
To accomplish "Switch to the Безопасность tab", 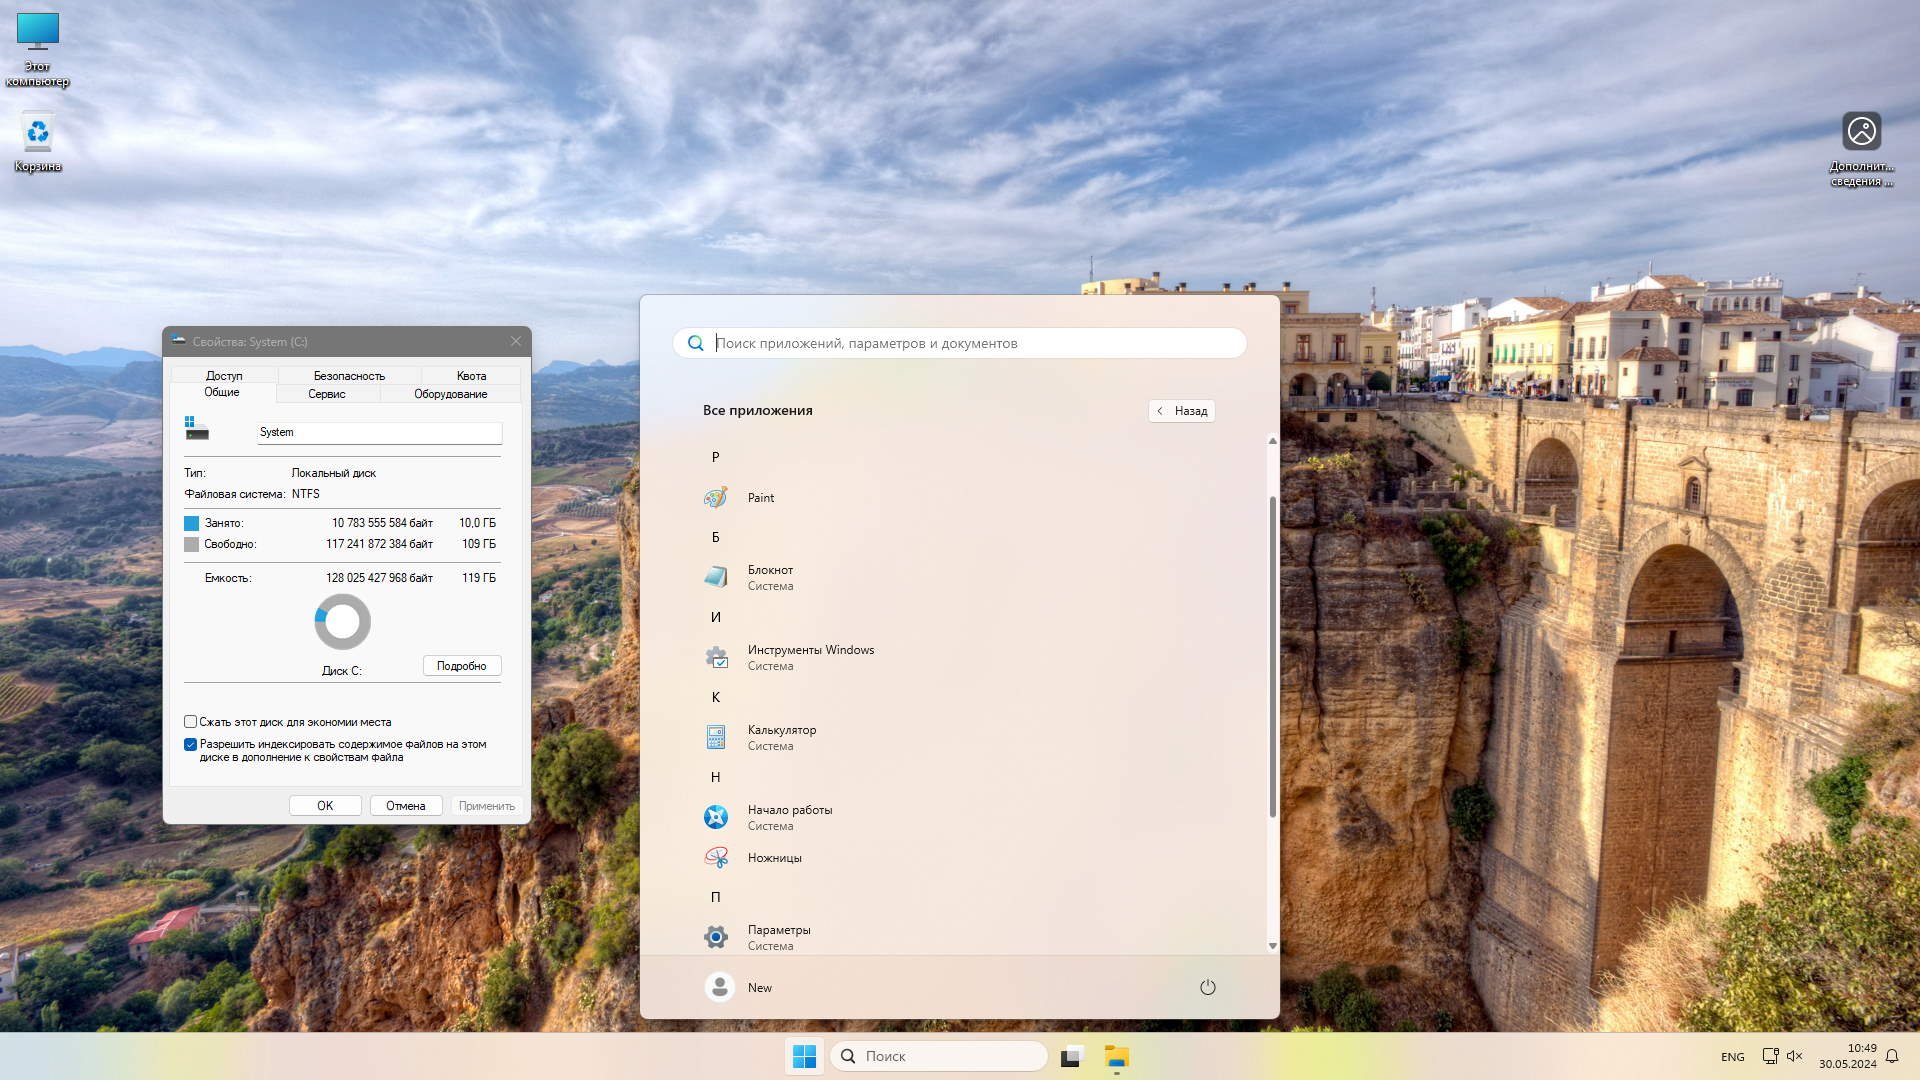I will click(349, 376).
